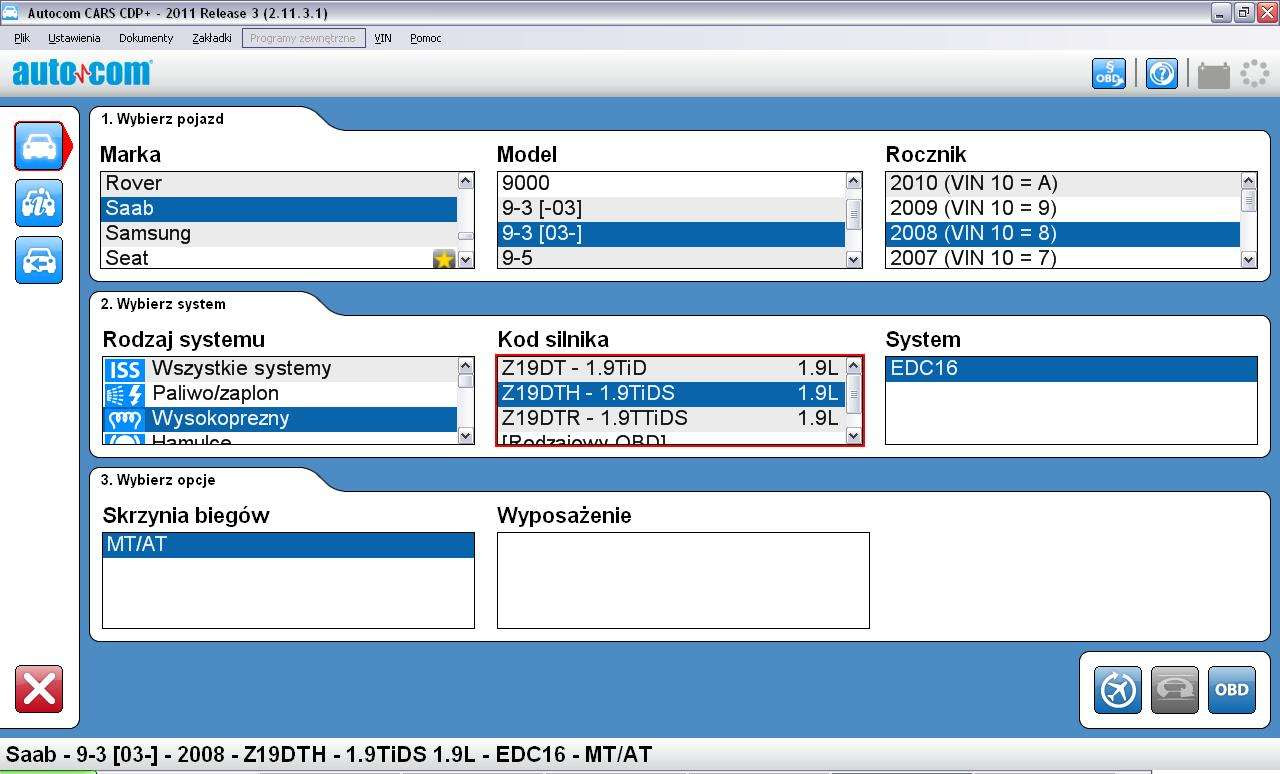Open the VIN menu
The image size is (1280, 774).
click(x=383, y=38)
